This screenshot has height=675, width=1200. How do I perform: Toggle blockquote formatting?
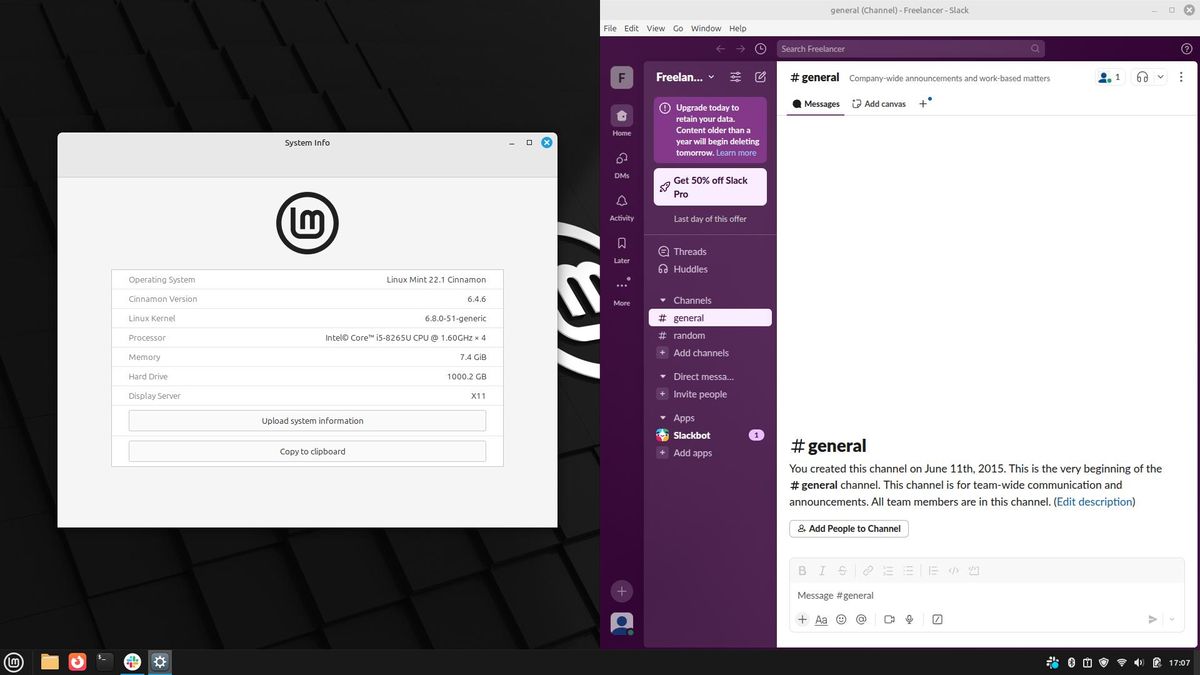933,571
